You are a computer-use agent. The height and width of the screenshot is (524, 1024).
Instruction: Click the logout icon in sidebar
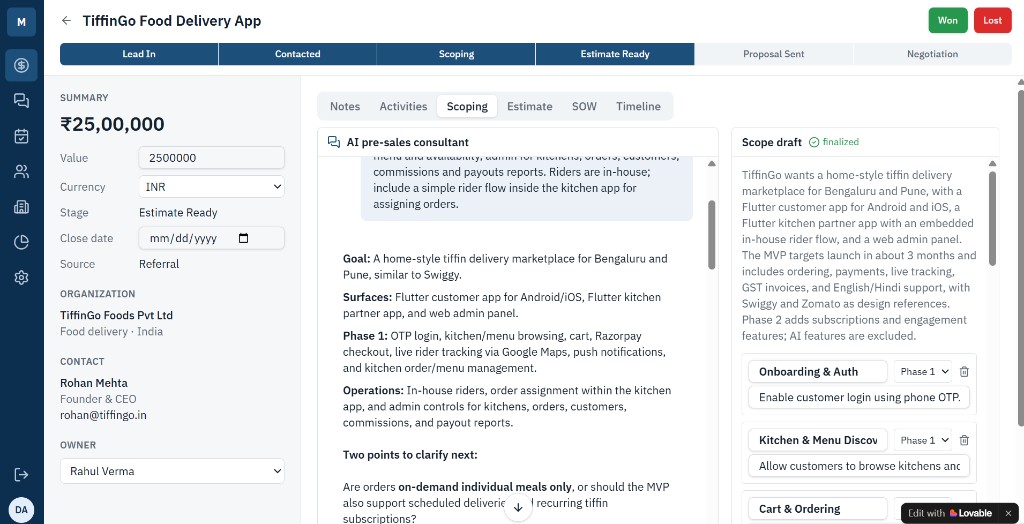[22, 474]
